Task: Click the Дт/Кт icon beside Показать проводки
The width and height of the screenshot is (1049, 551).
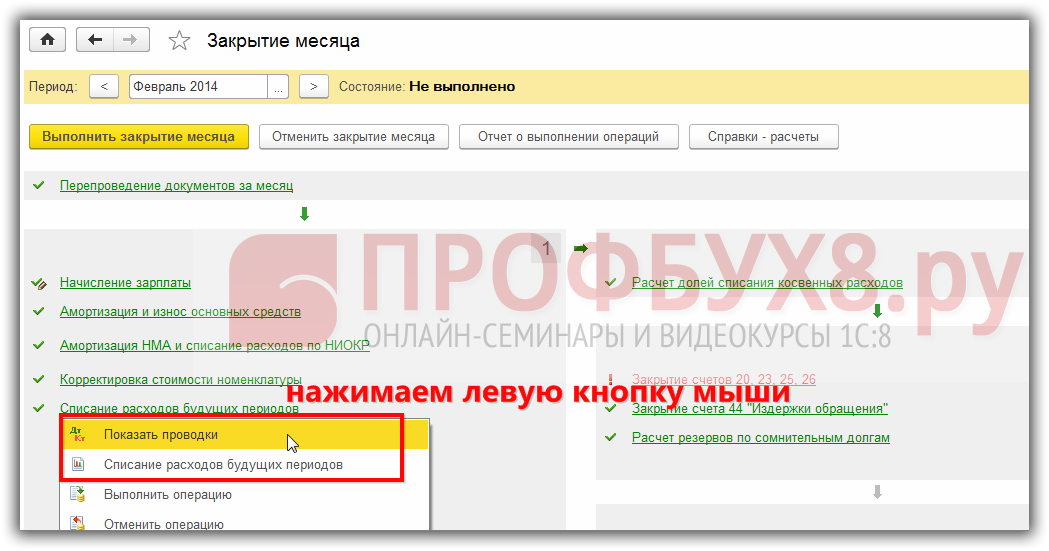Action: pyautogui.click(x=78, y=435)
